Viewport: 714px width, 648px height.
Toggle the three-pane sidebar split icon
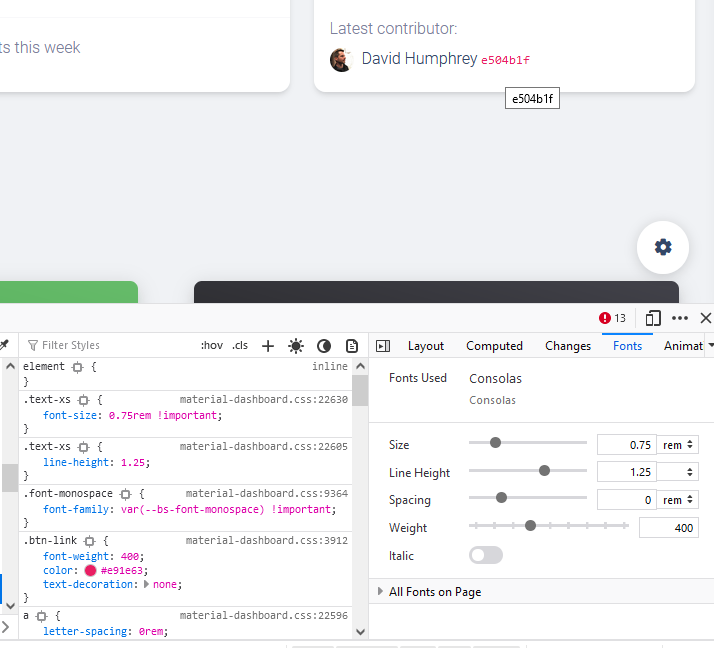(x=383, y=346)
